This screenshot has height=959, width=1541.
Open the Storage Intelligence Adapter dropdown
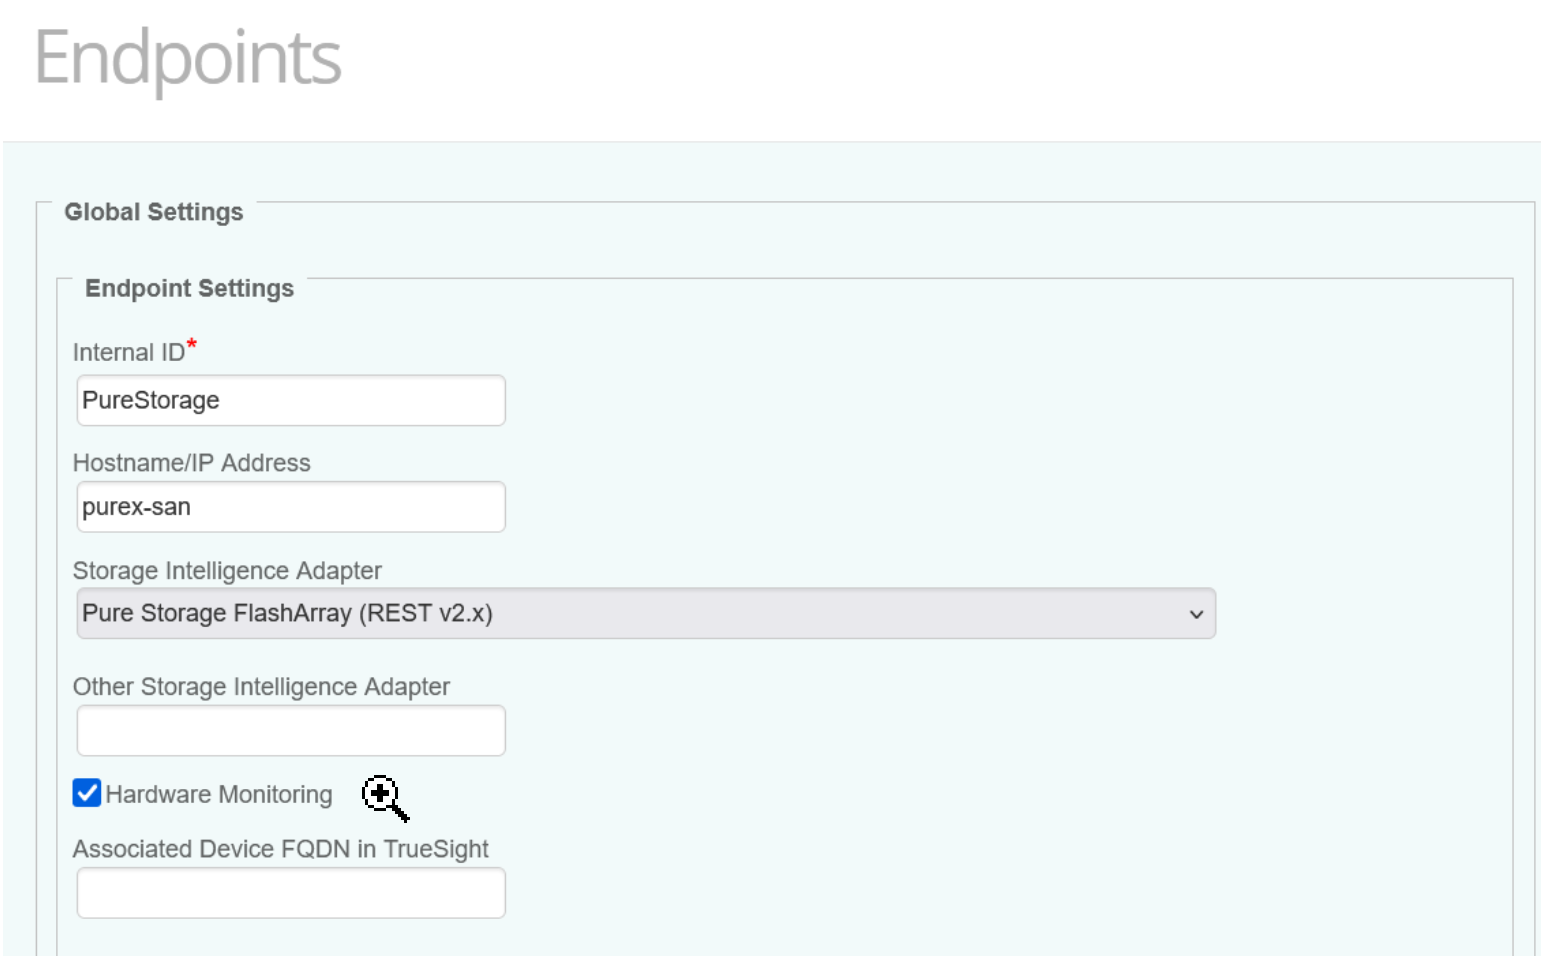click(x=646, y=613)
